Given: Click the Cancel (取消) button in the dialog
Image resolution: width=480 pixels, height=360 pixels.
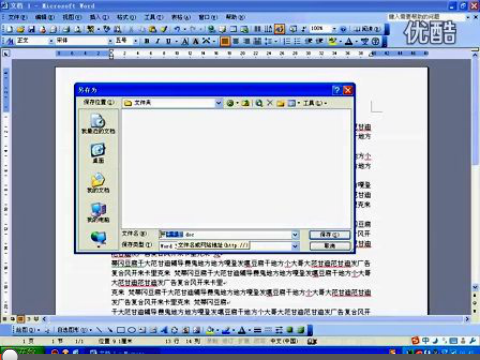Looking at the screenshot, I should click(330, 246).
